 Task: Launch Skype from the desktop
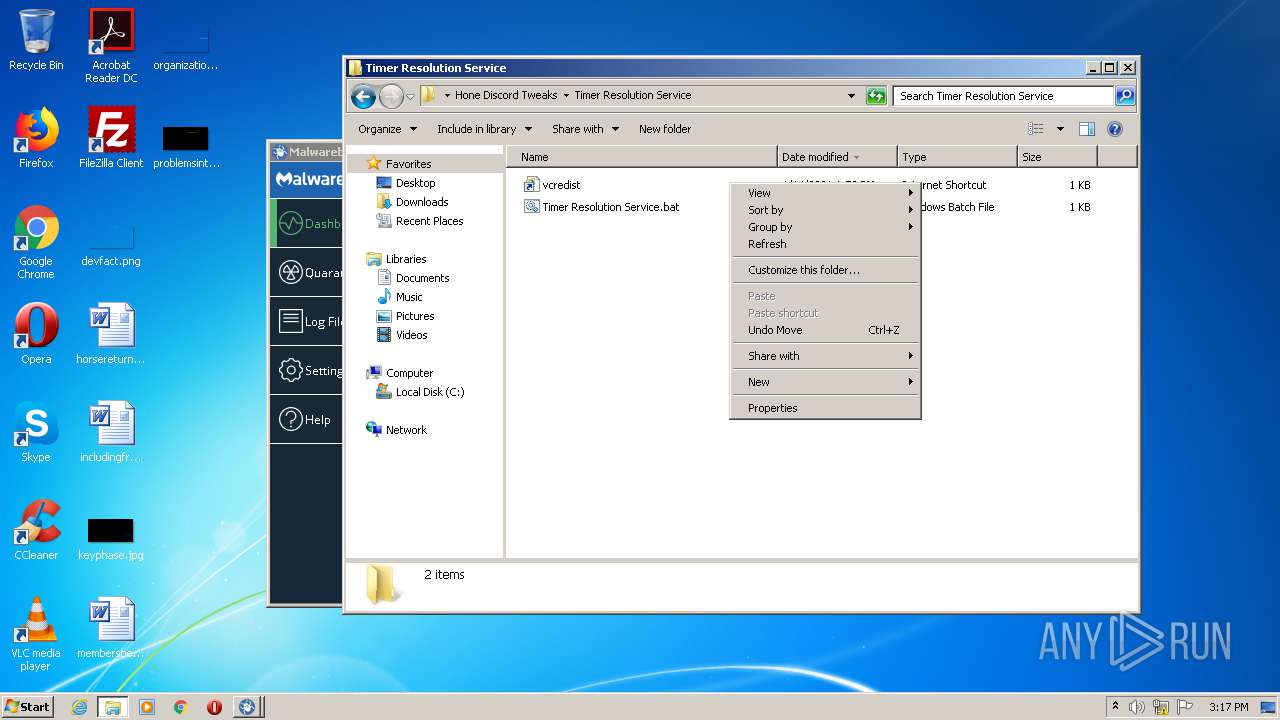pyautogui.click(x=36, y=432)
